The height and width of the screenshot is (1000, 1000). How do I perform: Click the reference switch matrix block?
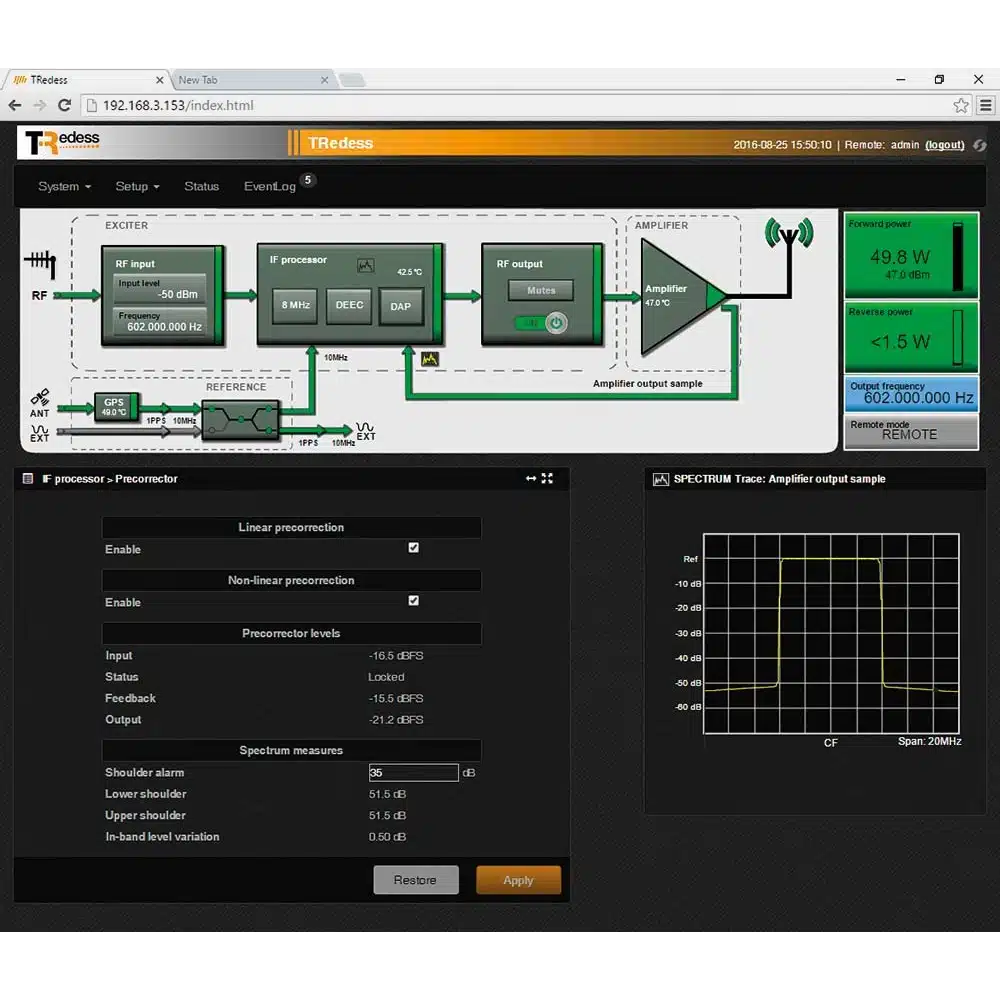click(x=240, y=420)
